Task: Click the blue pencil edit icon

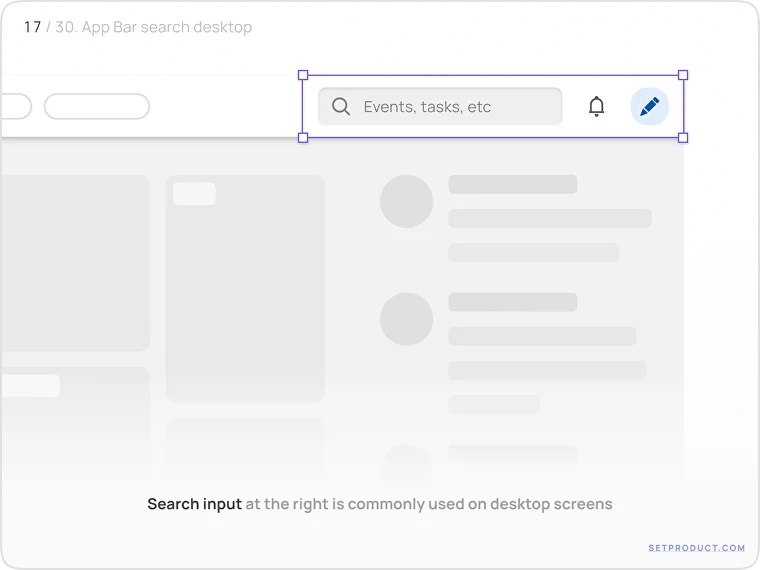Action: click(649, 106)
